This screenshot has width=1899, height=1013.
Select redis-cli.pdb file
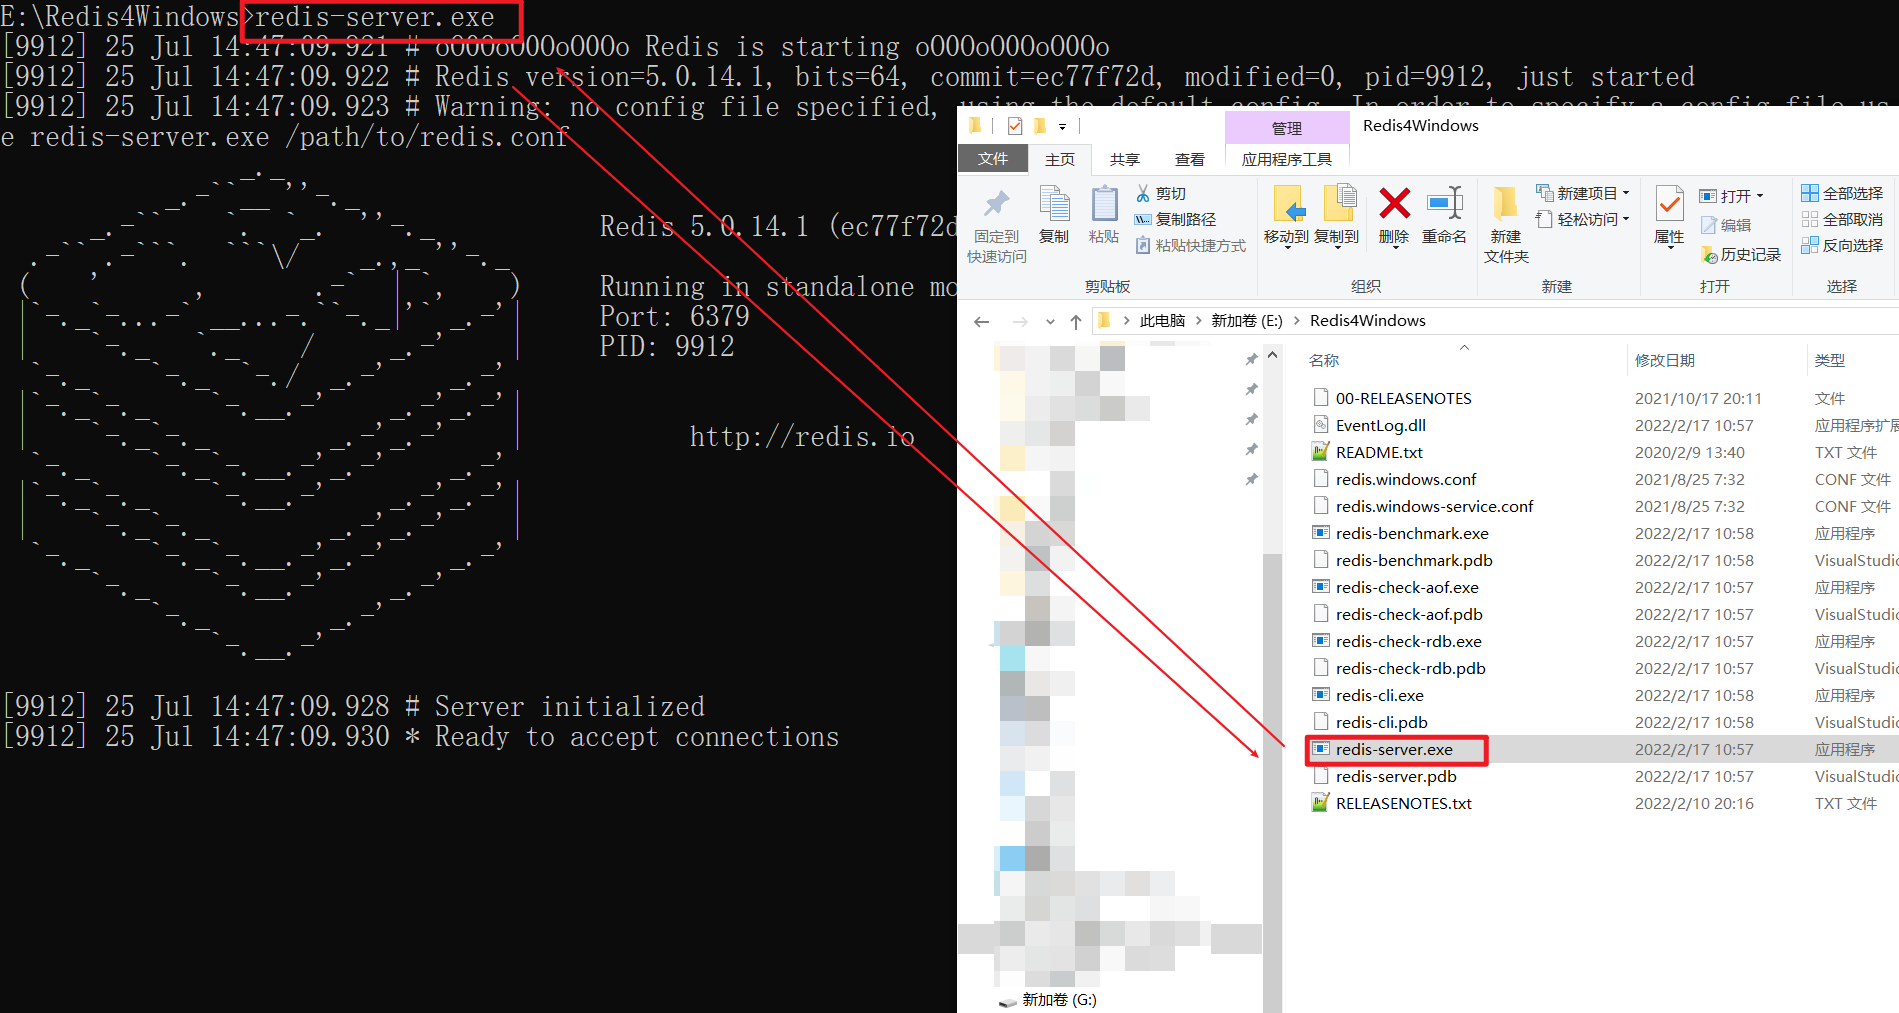(x=1382, y=722)
